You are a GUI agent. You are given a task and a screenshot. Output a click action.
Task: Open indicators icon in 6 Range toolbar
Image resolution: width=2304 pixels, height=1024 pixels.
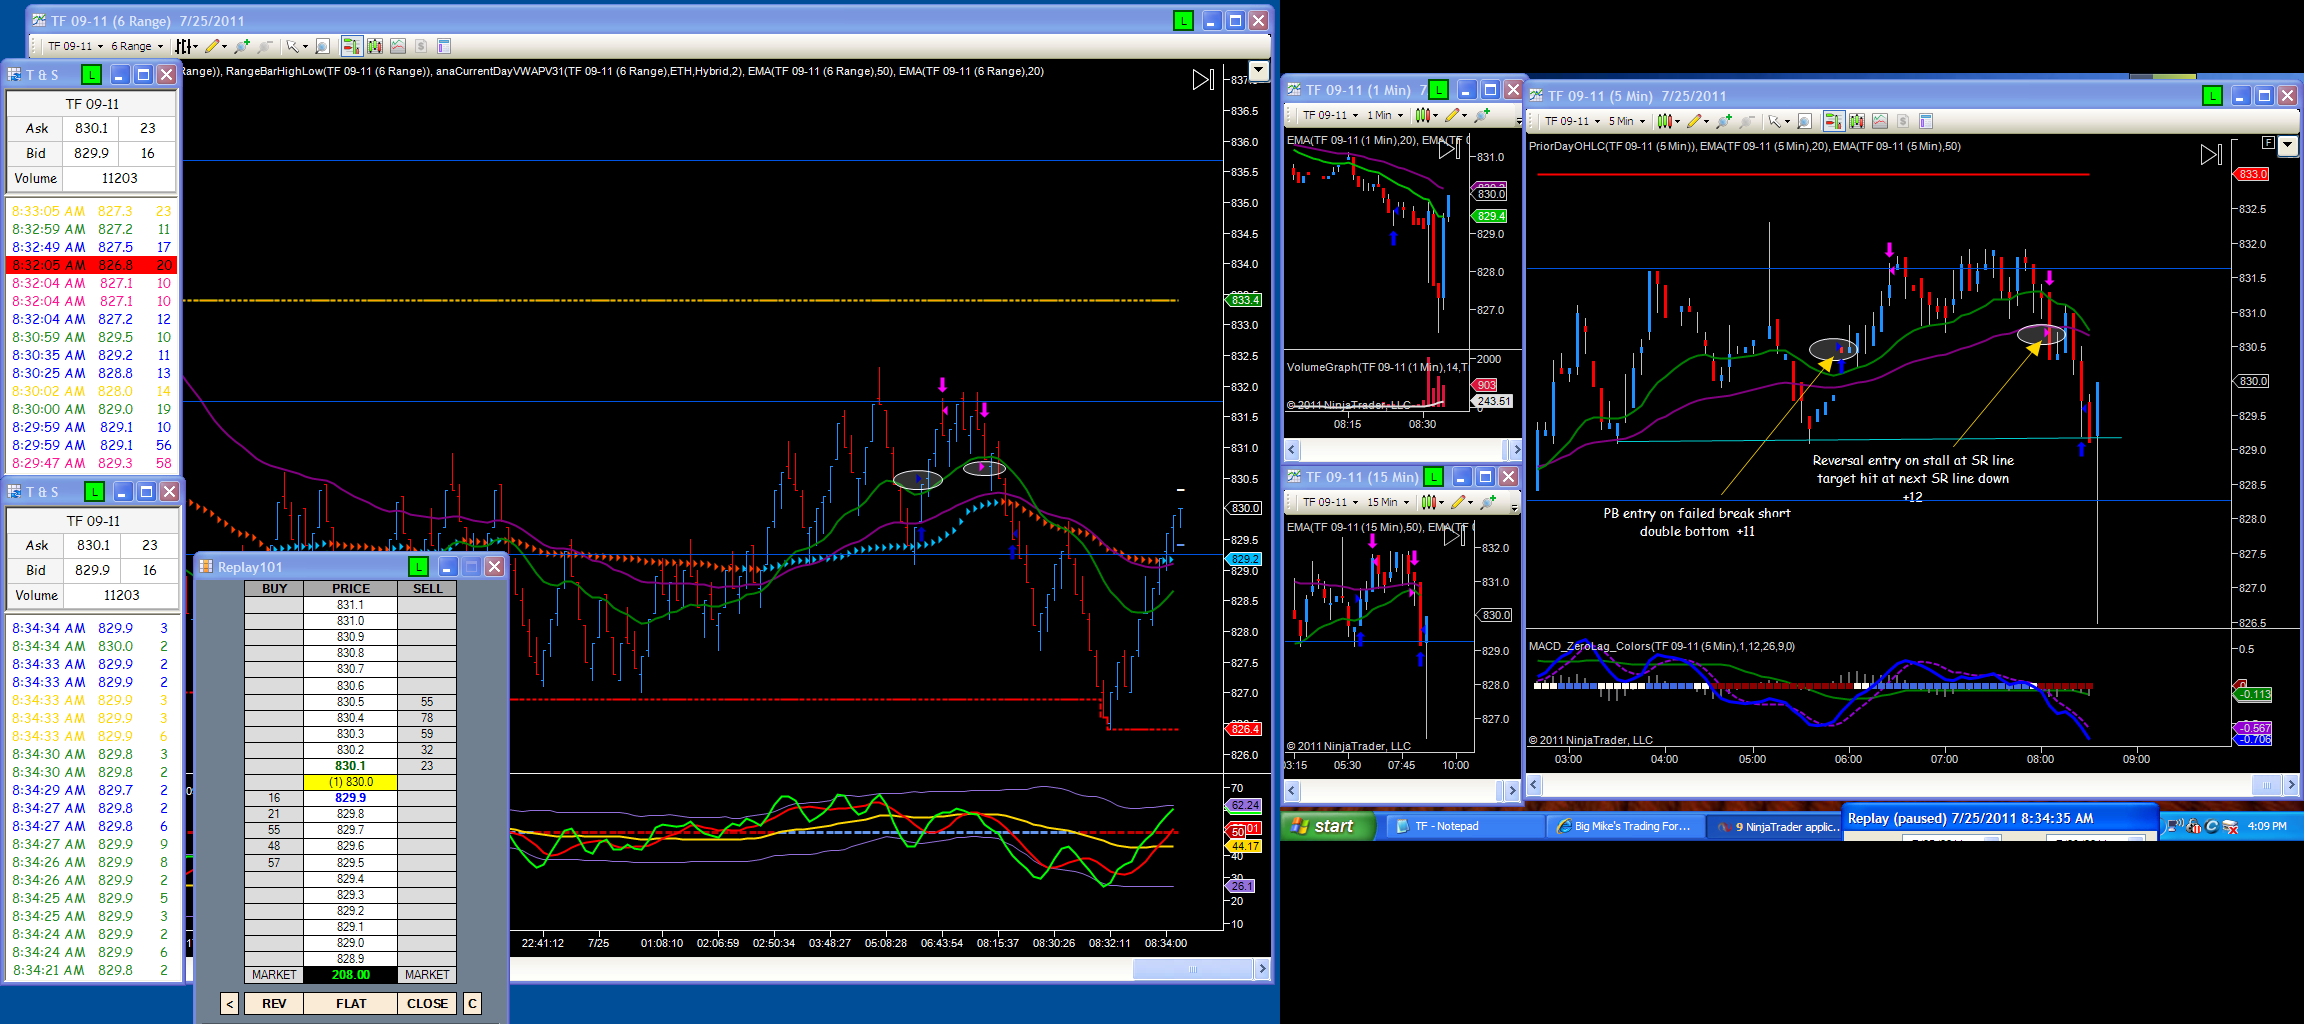pyautogui.click(x=398, y=46)
